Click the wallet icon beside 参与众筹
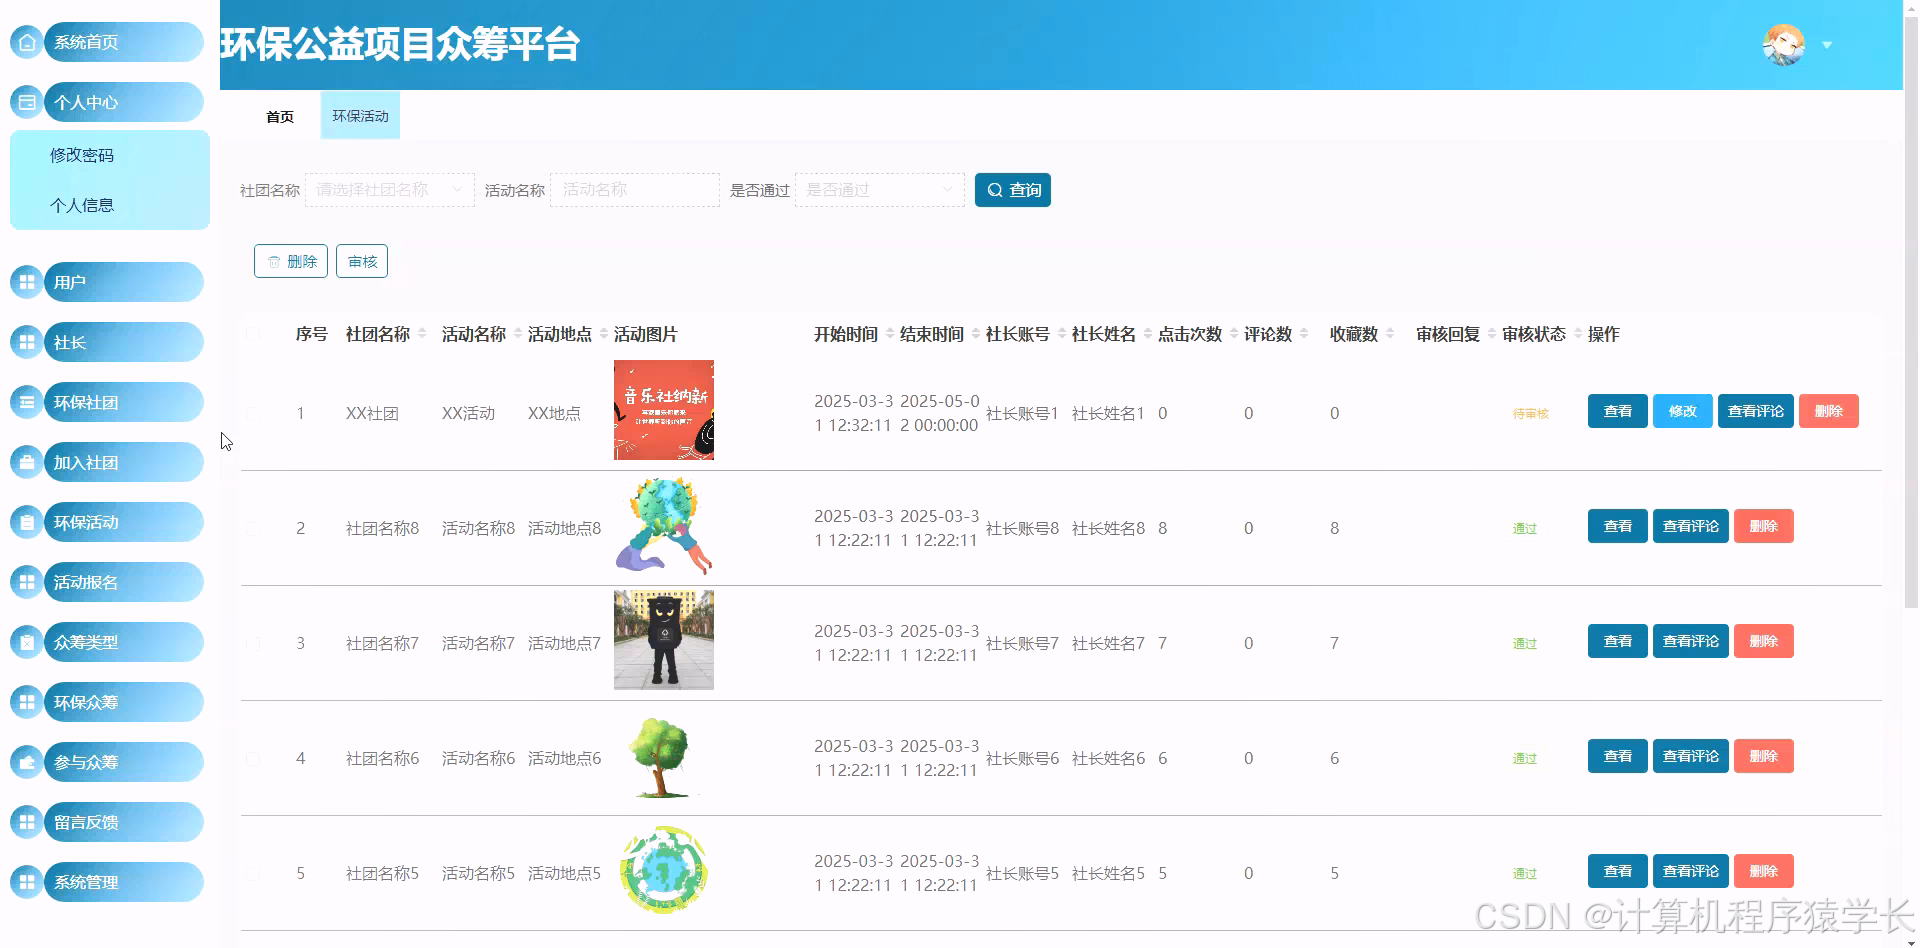Screen dimensions: 1920x948 27,762
